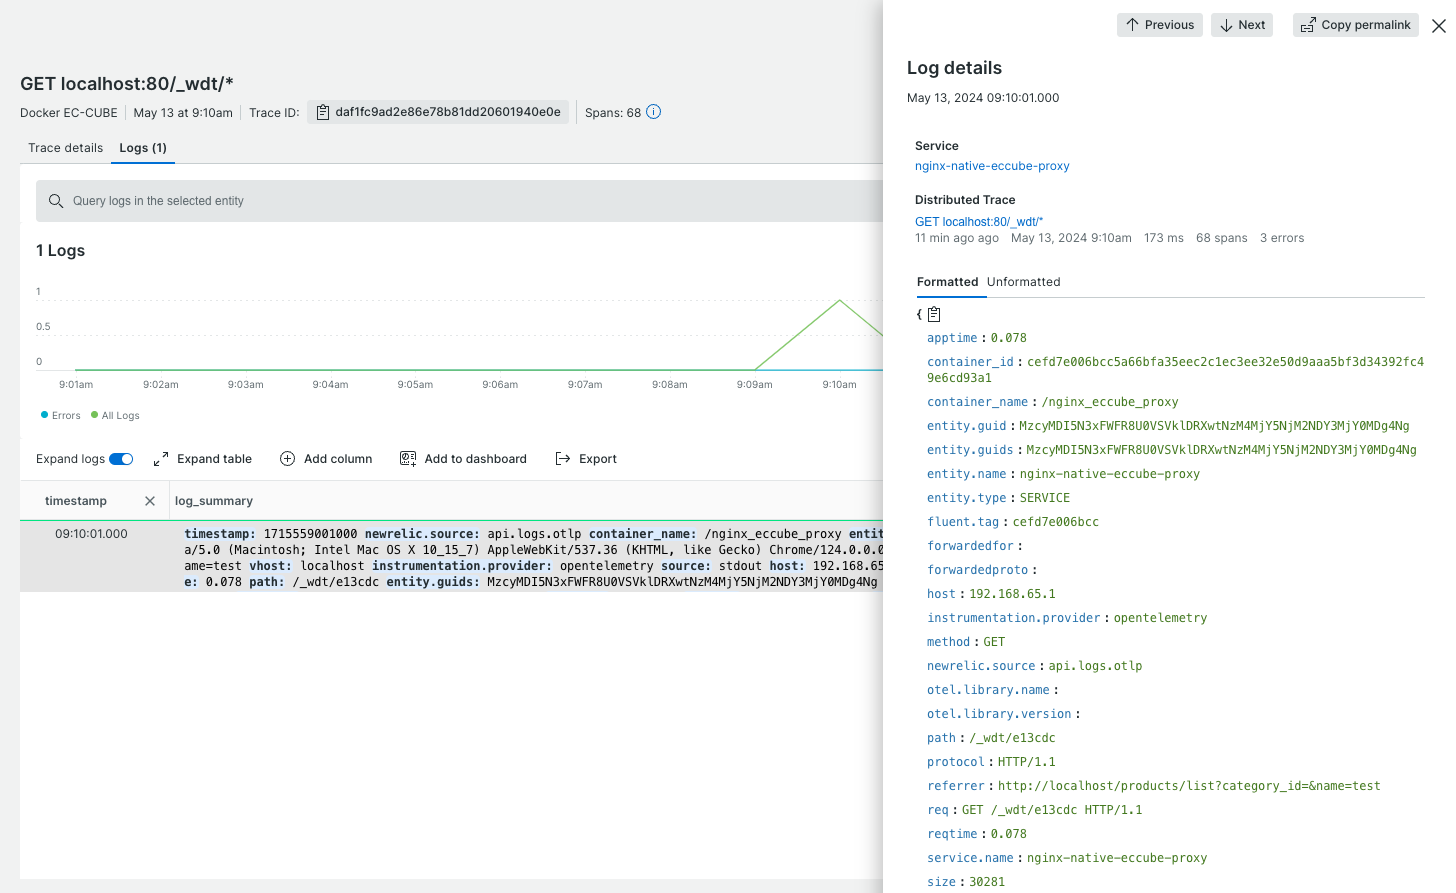Click the Copy permalink share icon
Viewport: 1456px width, 893px height.
point(1308,25)
